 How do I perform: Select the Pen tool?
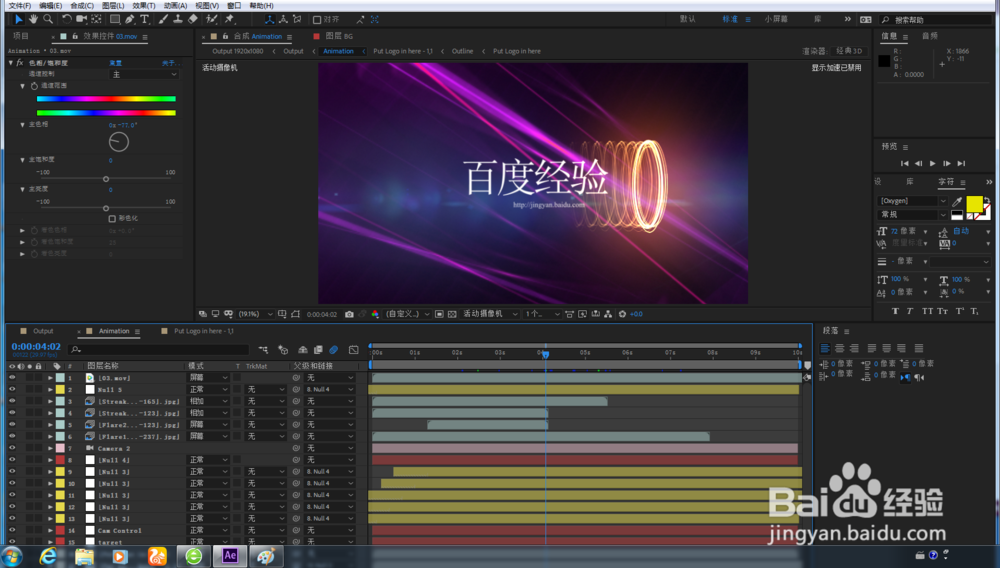(130, 19)
